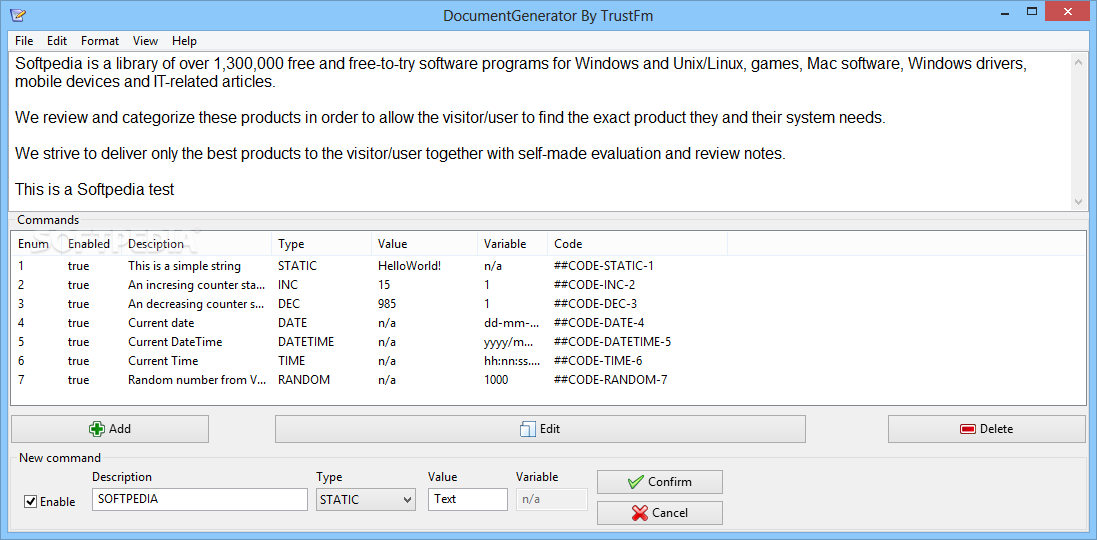
Task: Click the variable 1000 cell
Action: coord(496,380)
